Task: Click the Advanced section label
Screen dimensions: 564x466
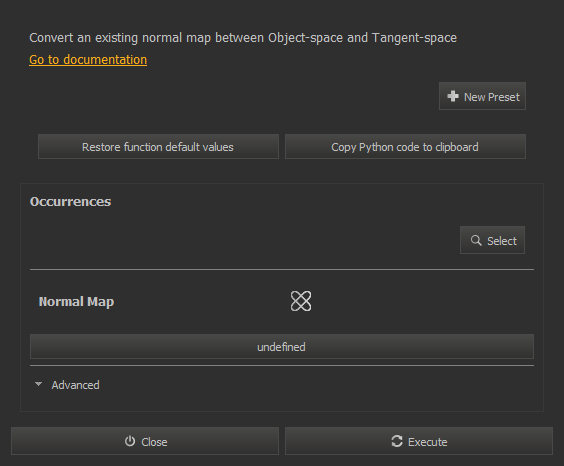Action: [76, 385]
